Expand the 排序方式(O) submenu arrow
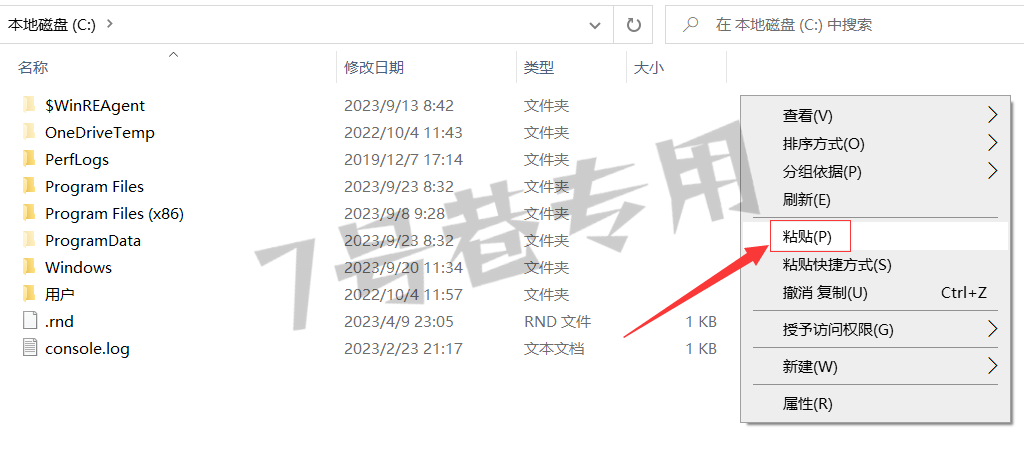 click(993, 143)
